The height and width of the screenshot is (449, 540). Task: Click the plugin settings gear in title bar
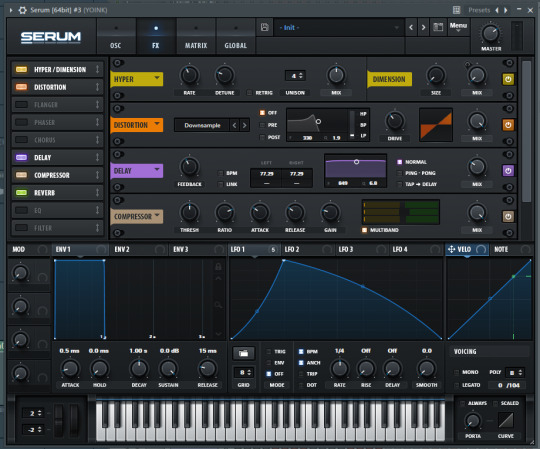(x=22, y=10)
